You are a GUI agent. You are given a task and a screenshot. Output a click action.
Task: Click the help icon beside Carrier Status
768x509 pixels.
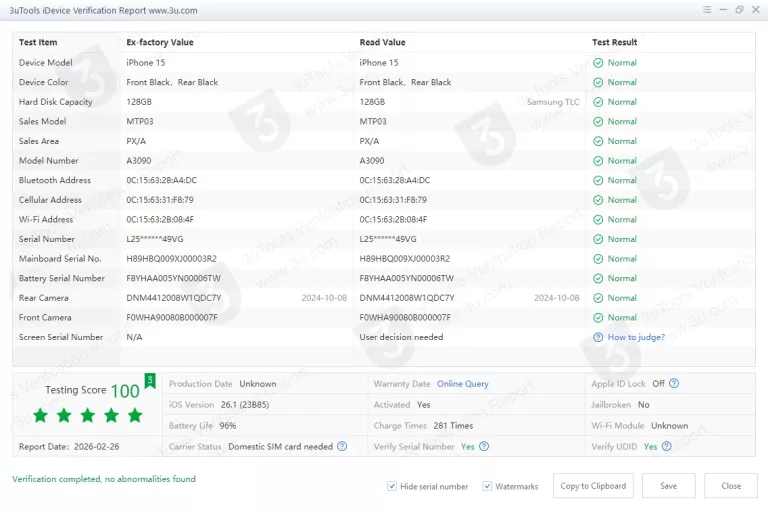click(x=342, y=446)
